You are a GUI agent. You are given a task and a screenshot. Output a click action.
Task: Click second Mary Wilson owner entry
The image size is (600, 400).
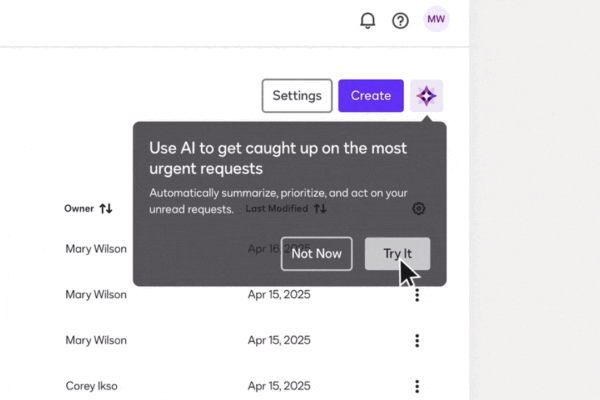96,295
